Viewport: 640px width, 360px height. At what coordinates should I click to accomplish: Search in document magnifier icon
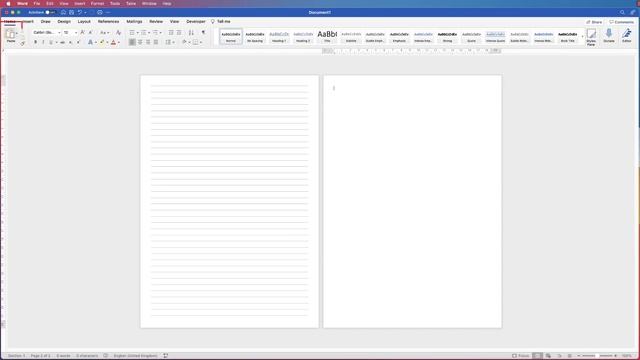pyautogui.click(x=622, y=12)
